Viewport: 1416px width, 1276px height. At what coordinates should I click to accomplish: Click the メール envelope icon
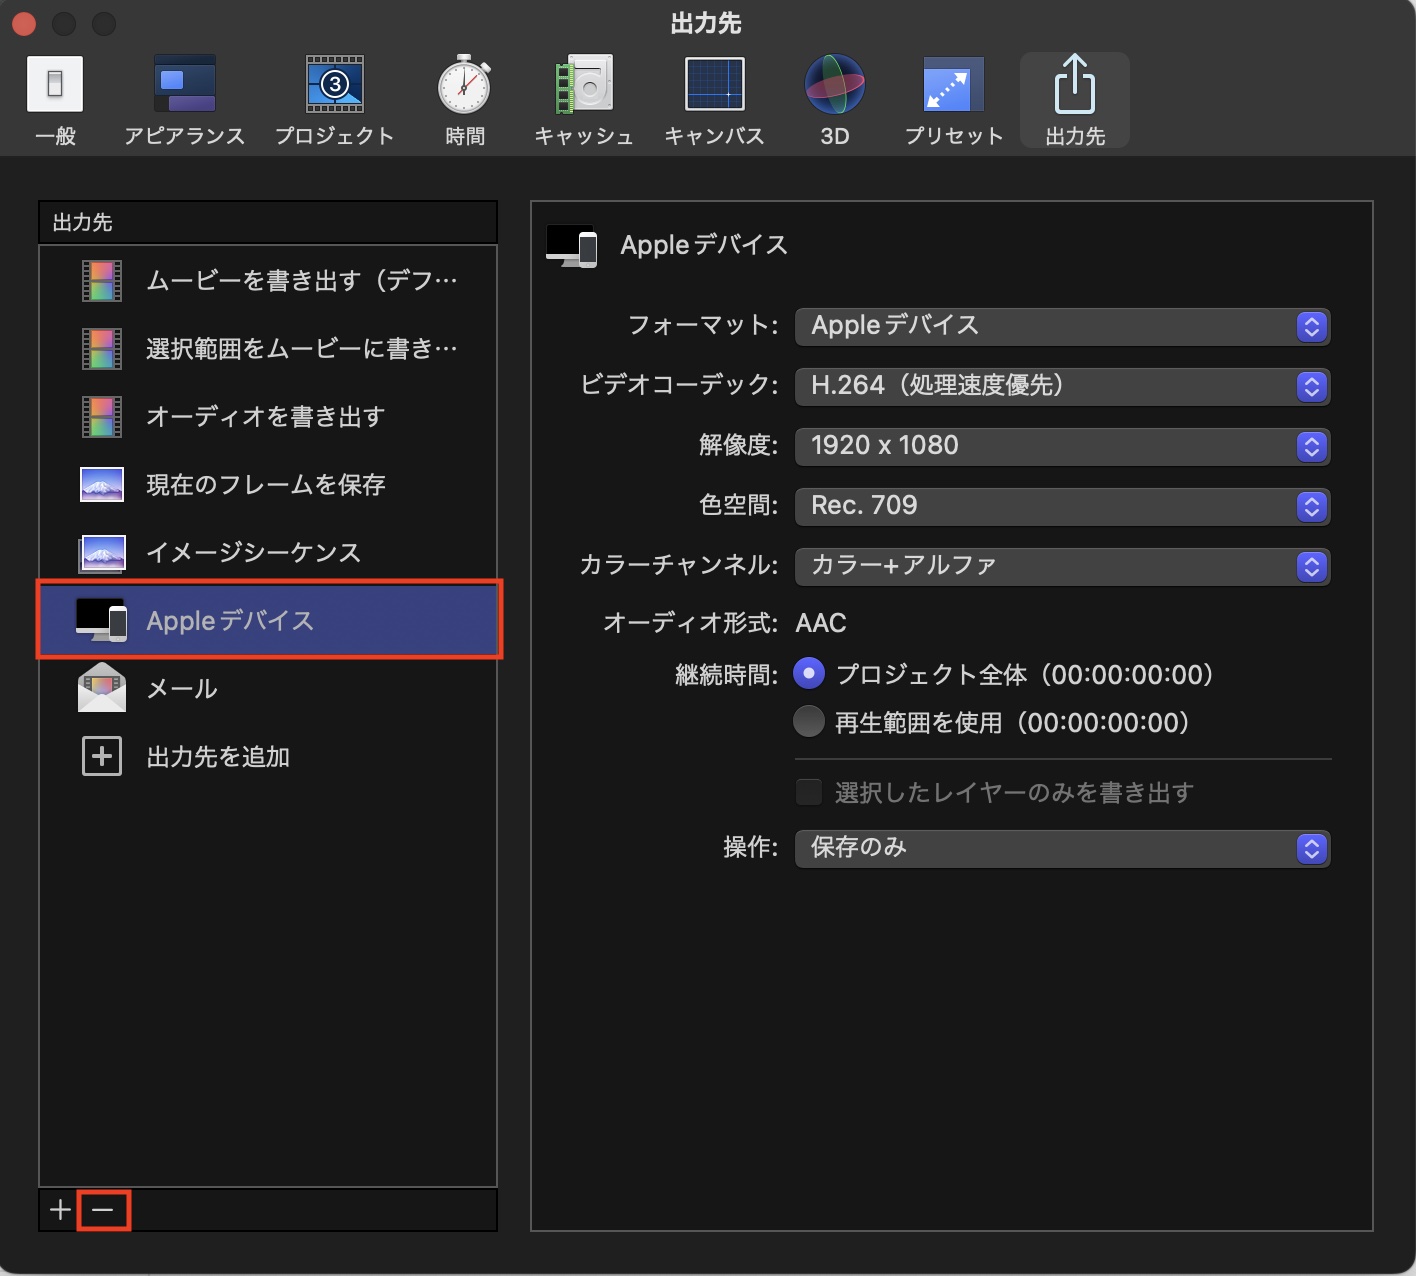point(102,689)
